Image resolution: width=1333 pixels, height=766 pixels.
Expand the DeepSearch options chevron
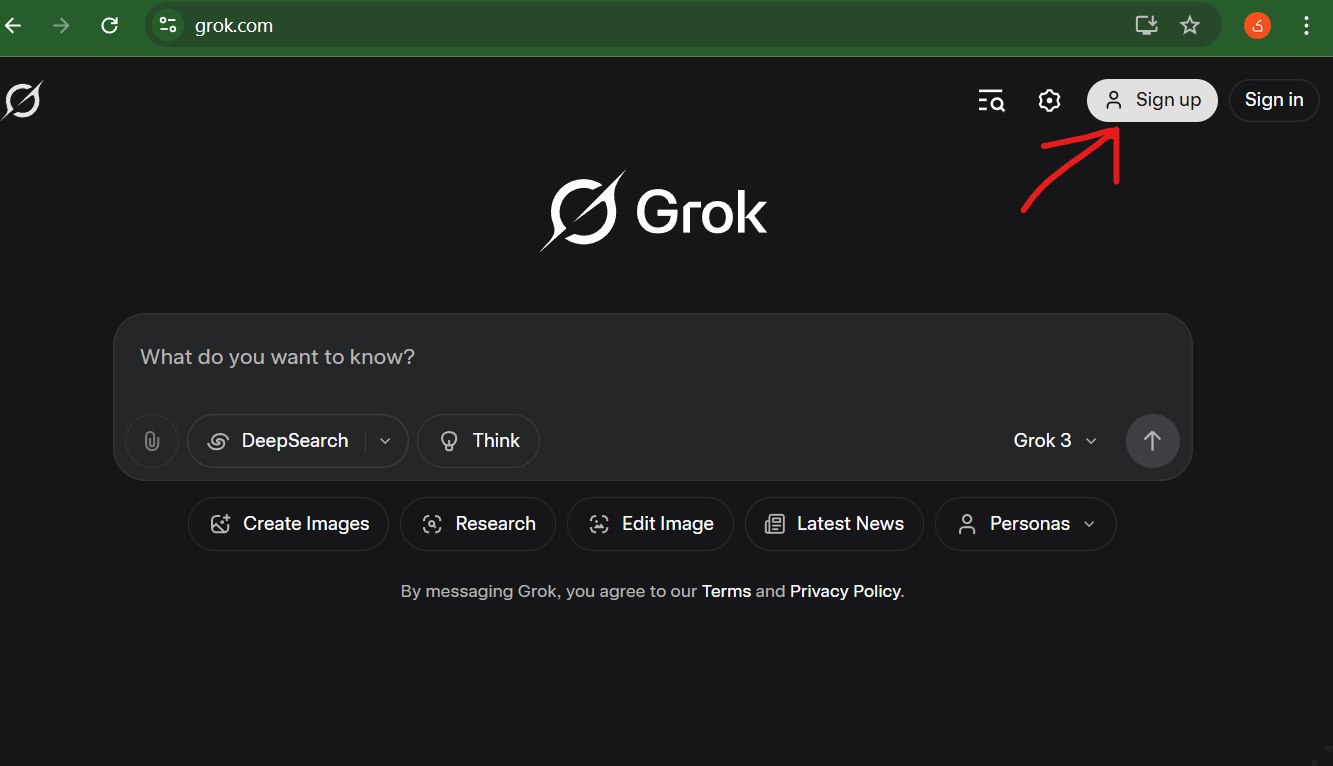pyautogui.click(x=385, y=441)
